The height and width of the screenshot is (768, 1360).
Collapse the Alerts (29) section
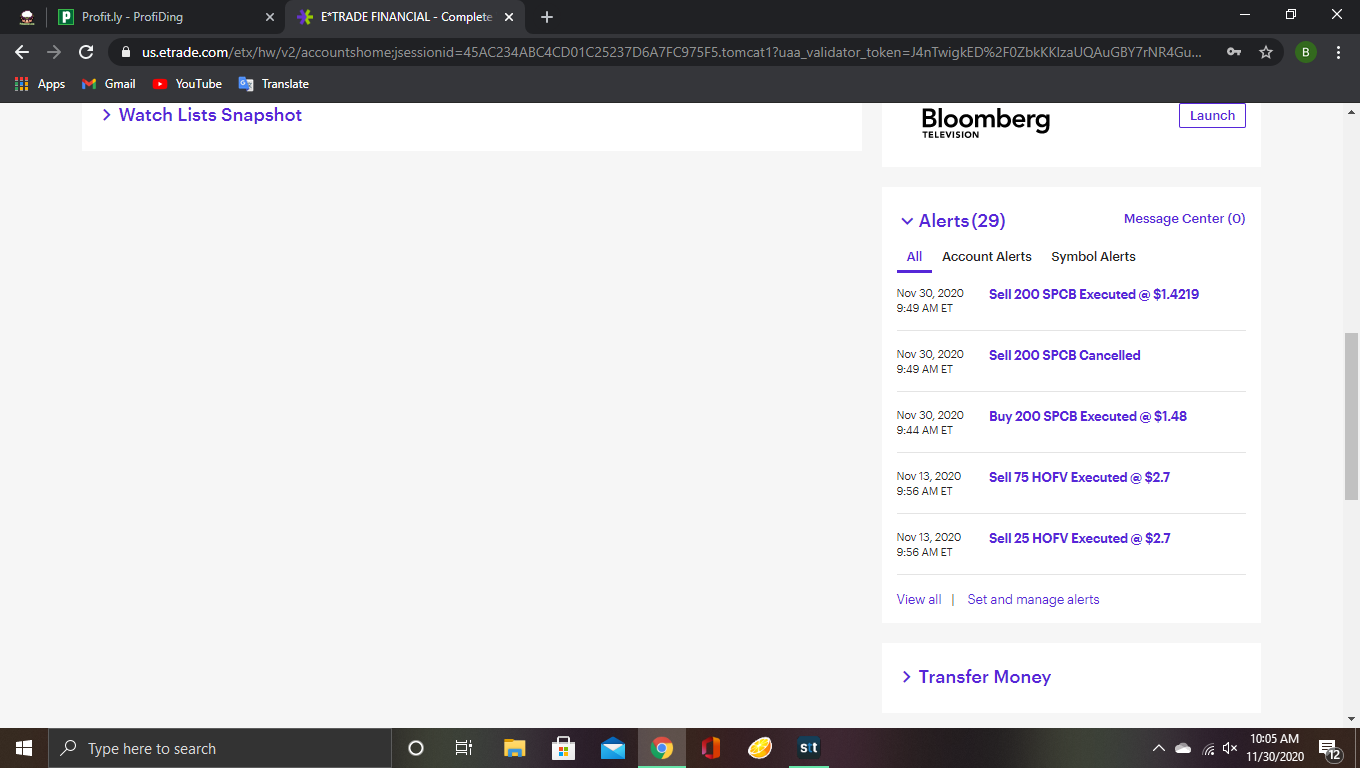tap(953, 221)
